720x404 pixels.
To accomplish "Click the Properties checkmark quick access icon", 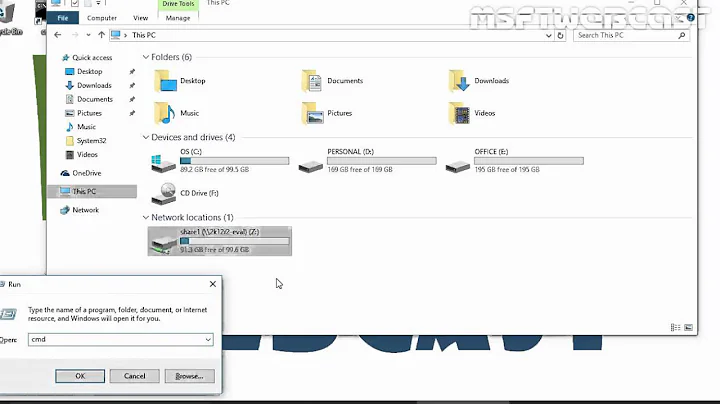I will (75, 4).
